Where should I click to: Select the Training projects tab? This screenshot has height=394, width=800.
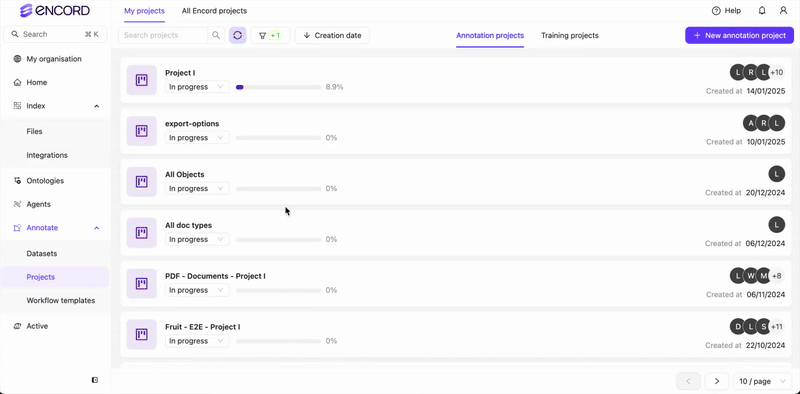[x=570, y=35]
